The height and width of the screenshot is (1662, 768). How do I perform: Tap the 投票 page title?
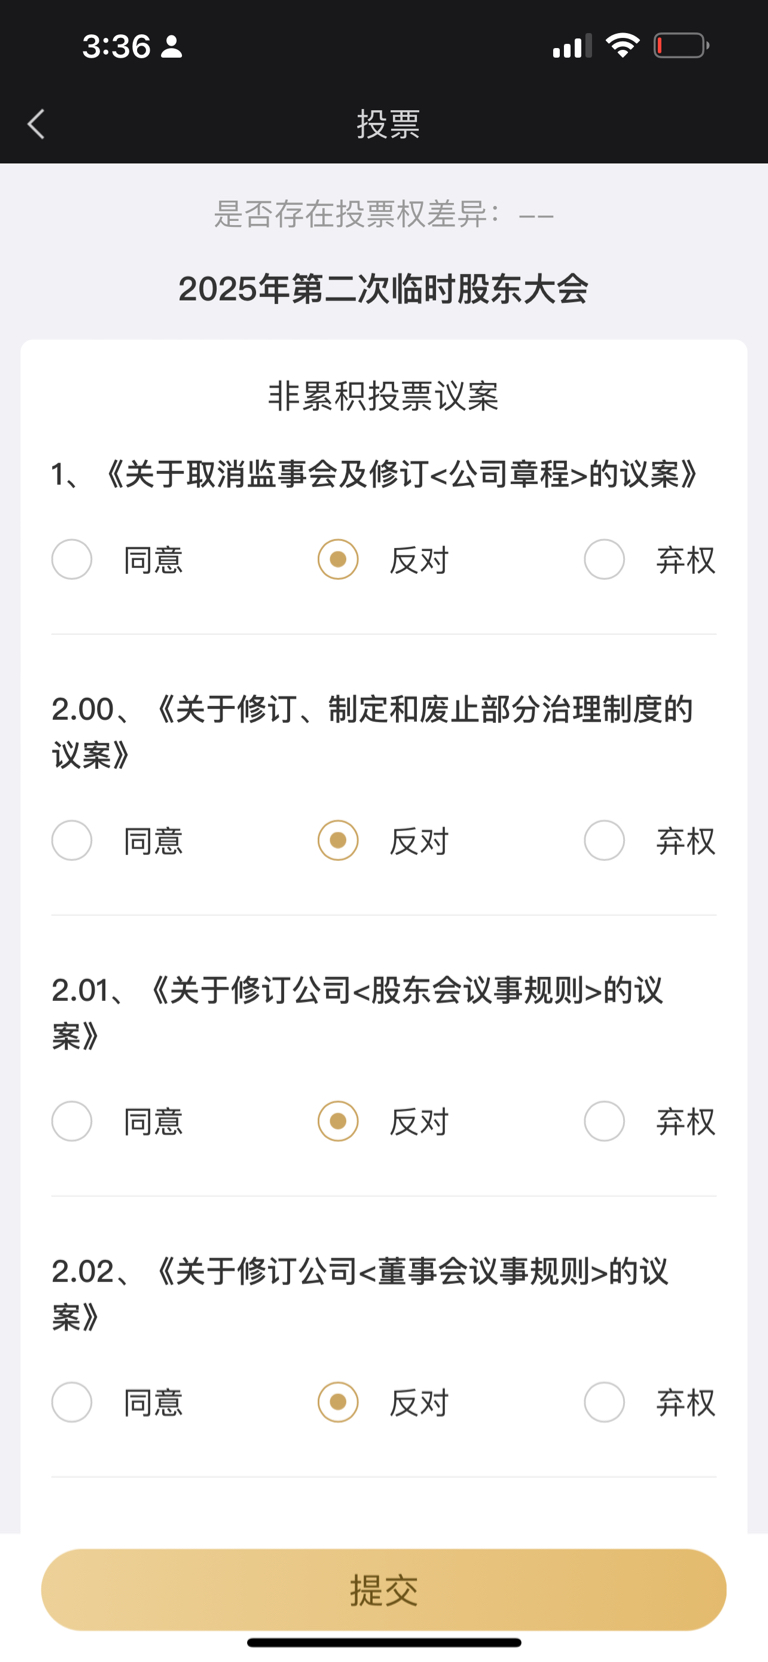click(388, 124)
